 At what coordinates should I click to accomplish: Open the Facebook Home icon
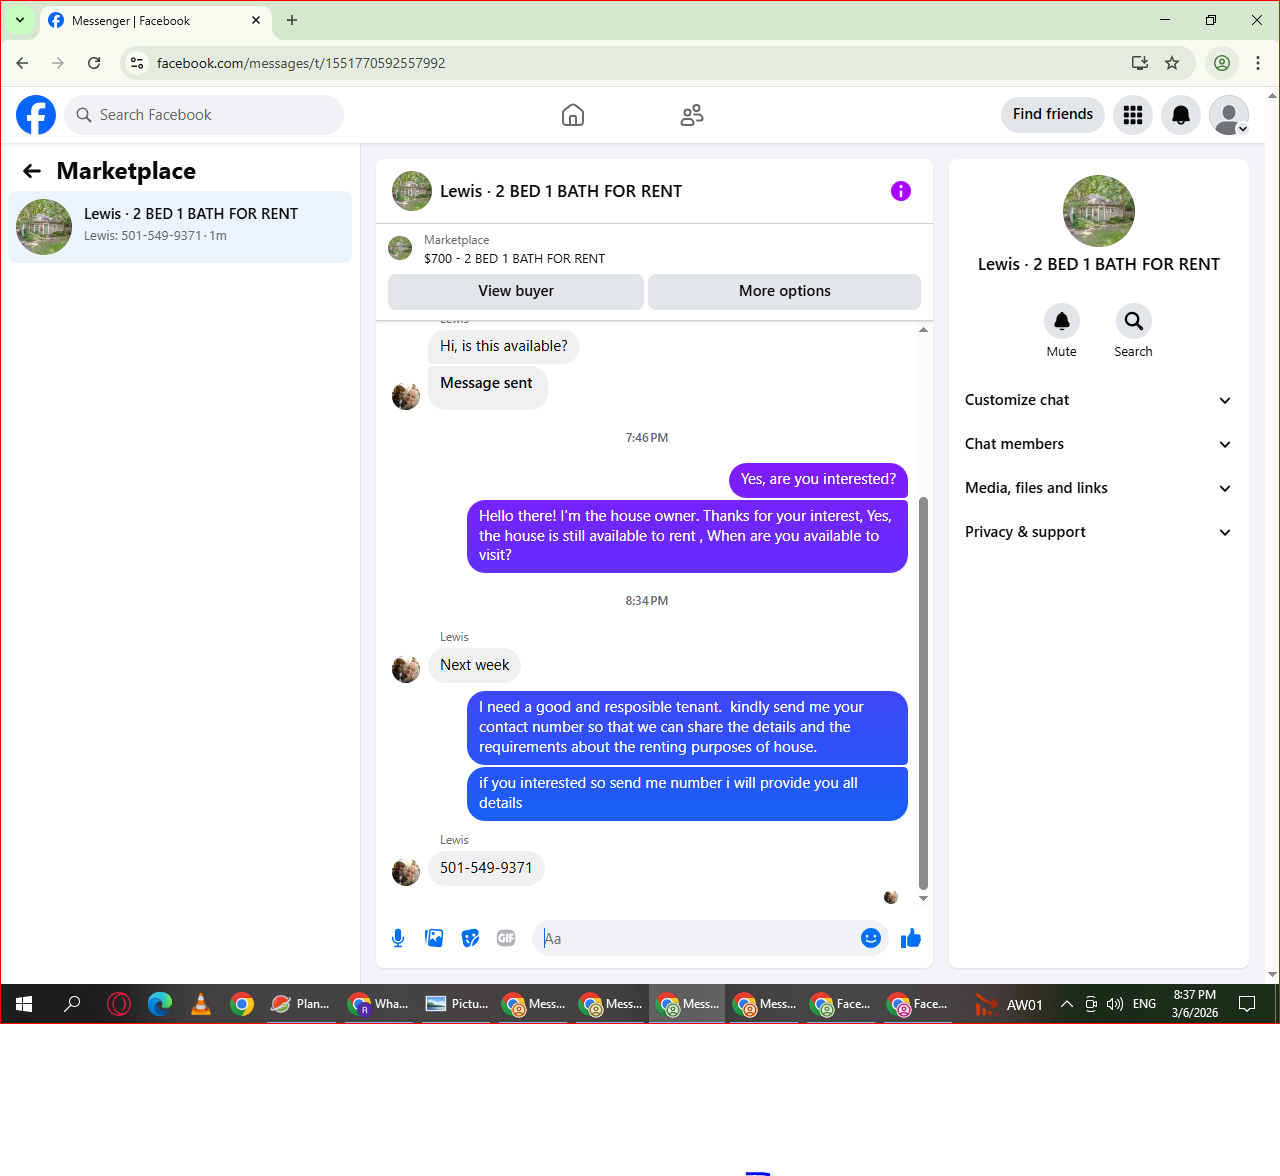pos(573,115)
